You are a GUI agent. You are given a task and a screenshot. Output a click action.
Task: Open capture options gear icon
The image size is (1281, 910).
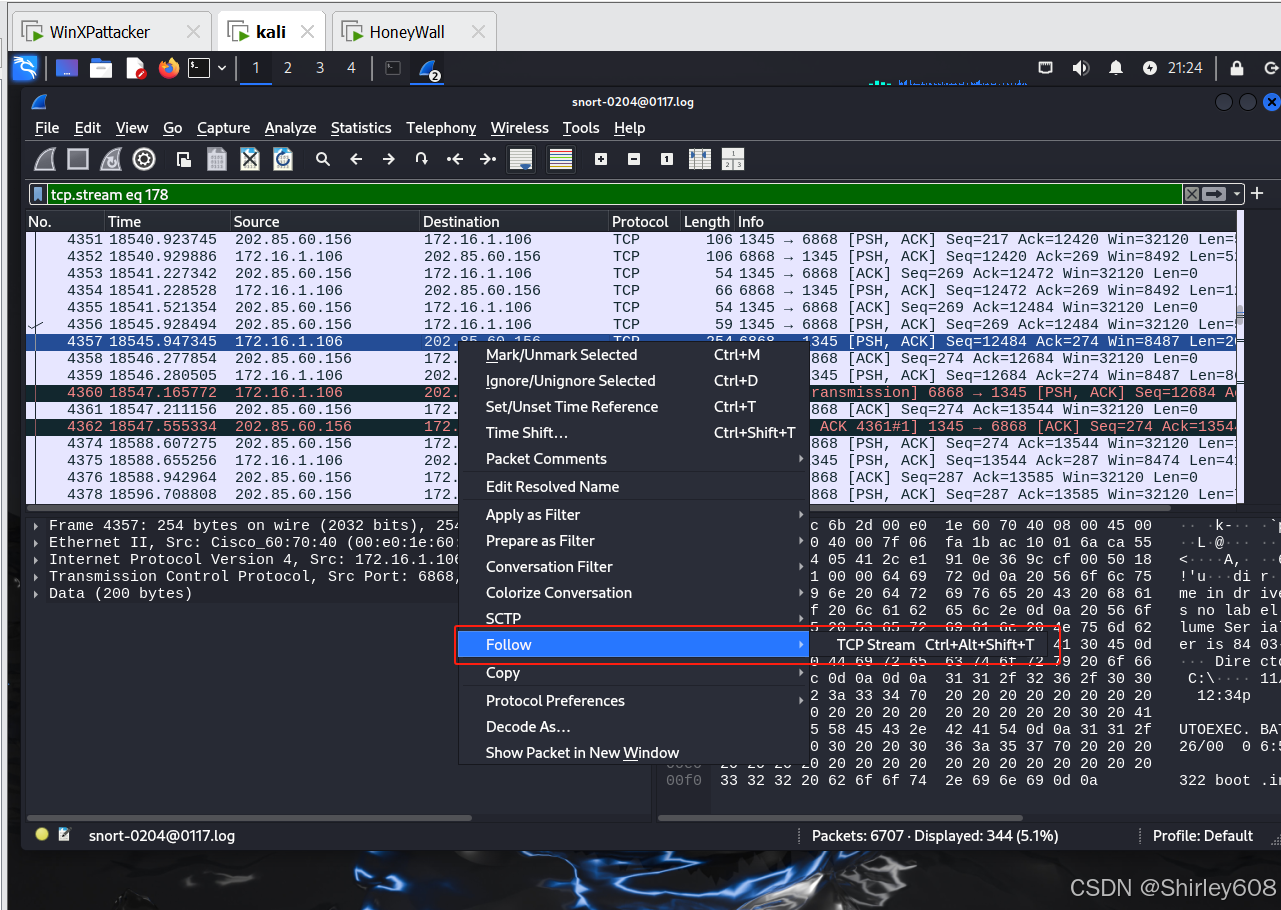144,159
